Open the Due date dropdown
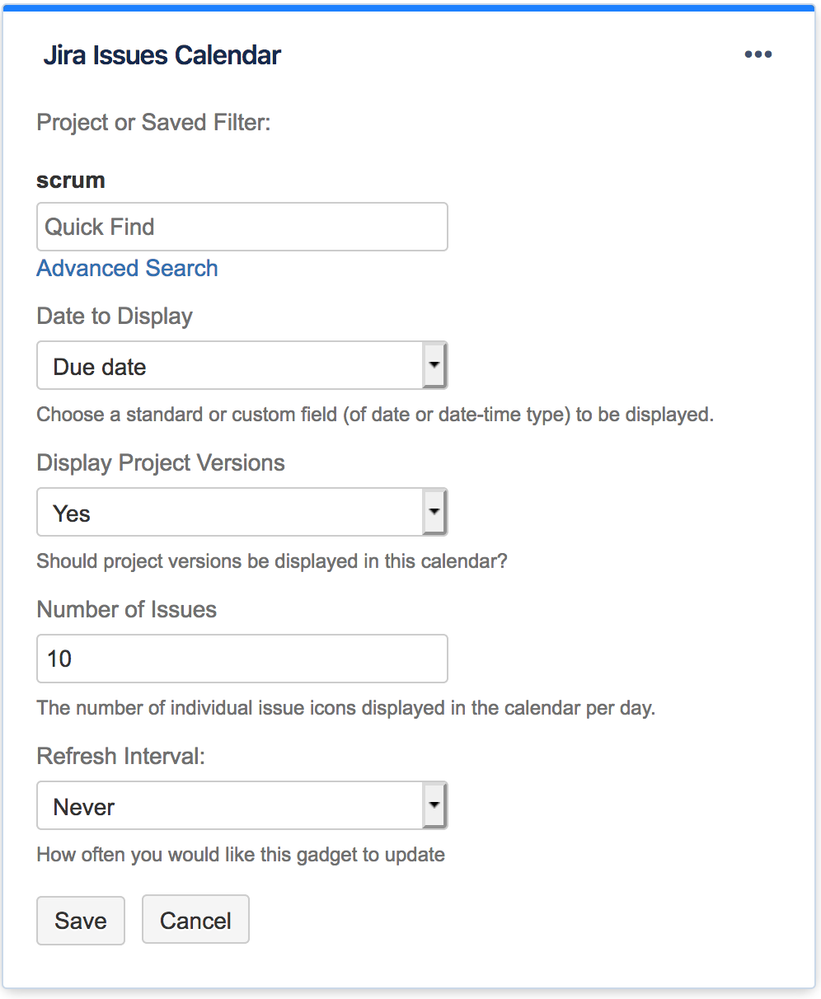The height and width of the screenshot is (999, 821). [x=241, y=366]
